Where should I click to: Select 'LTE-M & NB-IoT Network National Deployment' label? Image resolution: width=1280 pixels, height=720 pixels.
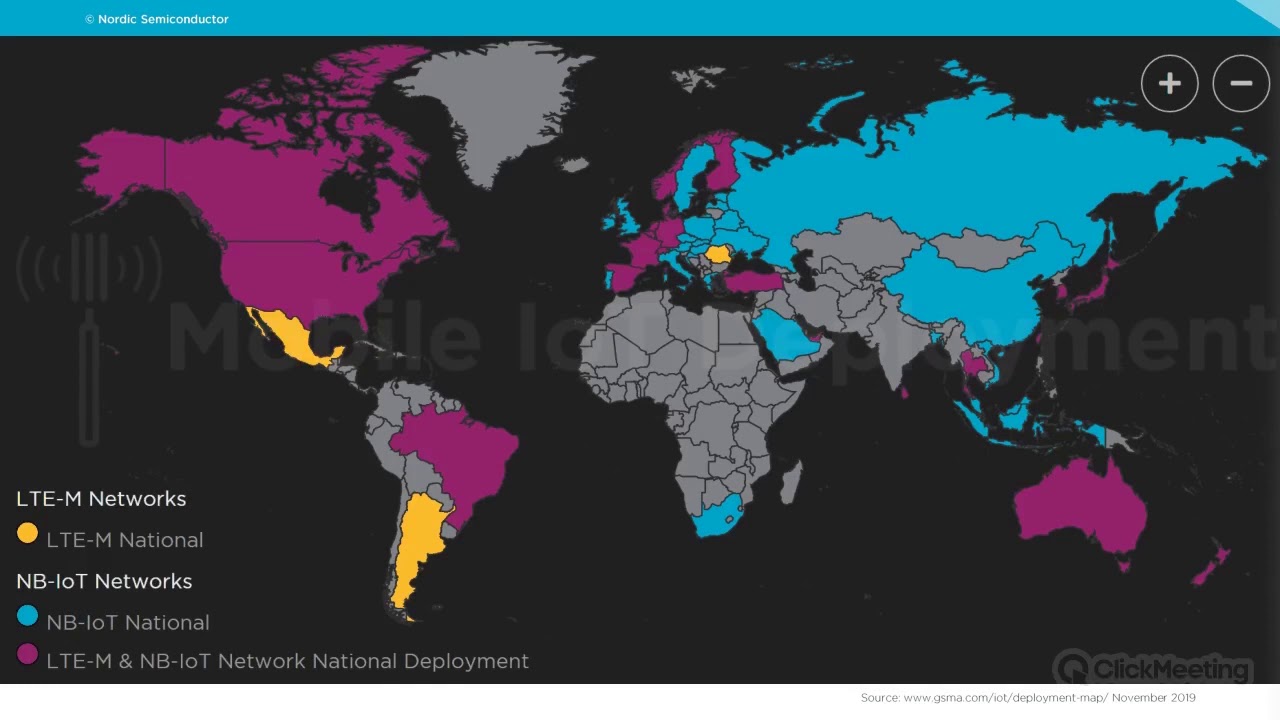(x=288, y=661)
